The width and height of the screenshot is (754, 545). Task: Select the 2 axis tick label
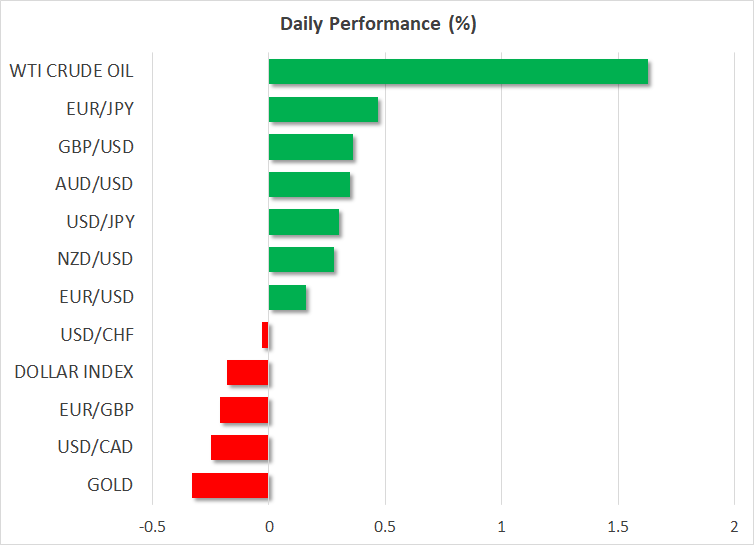(x=734, y=527)
